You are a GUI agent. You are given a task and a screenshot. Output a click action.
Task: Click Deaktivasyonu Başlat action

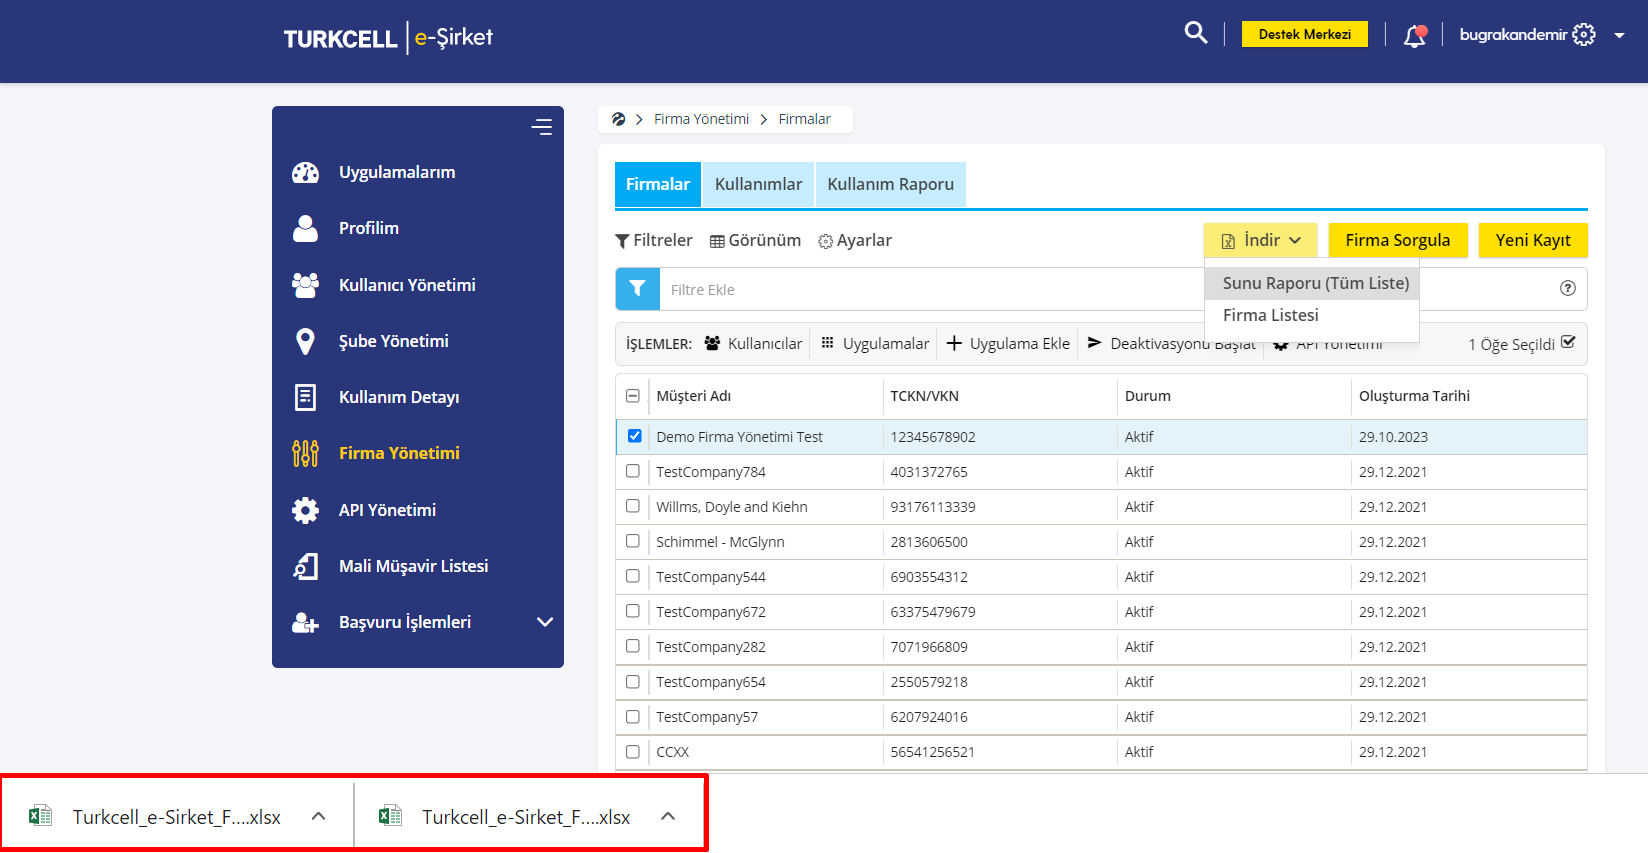[1171, 343]
